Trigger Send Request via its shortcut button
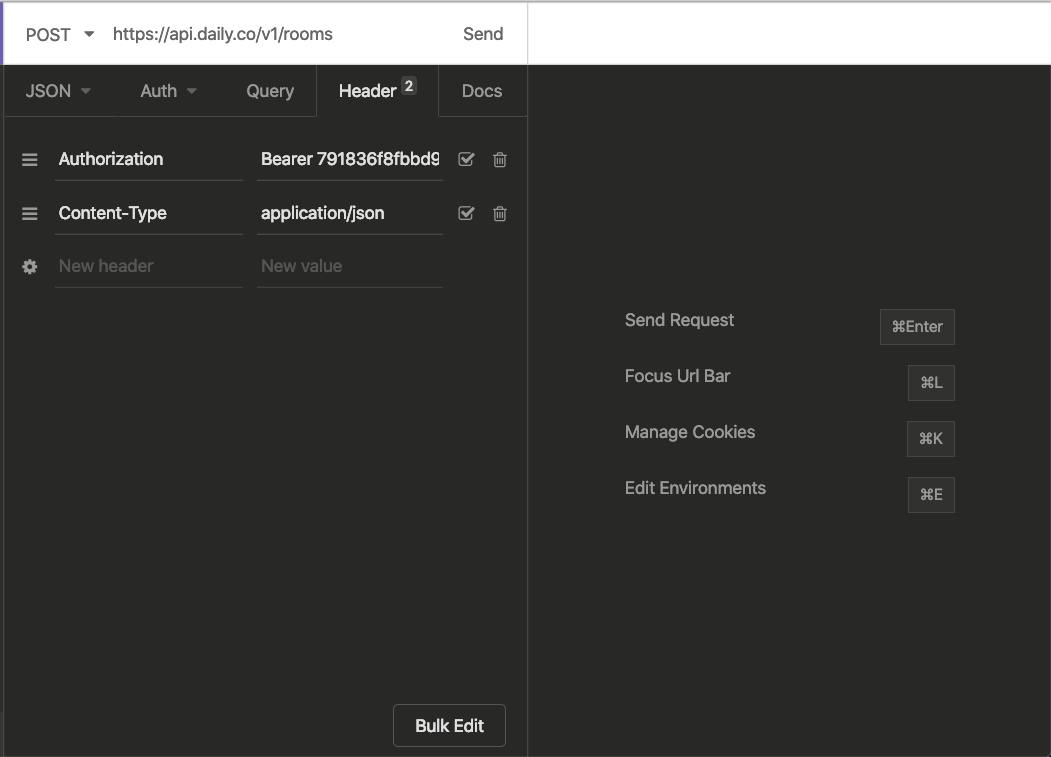The height and width of the screenshot is (757, 1051). click(x=917, y=326)
